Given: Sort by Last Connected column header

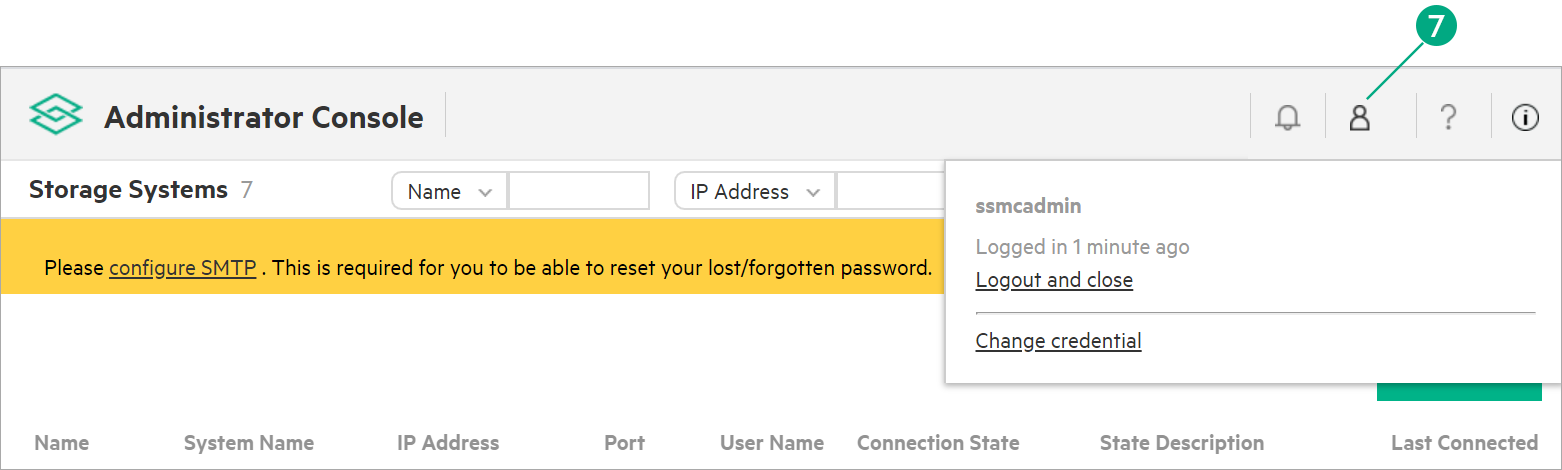Looking at the screenshot, I should click(x=1464, y=443).
